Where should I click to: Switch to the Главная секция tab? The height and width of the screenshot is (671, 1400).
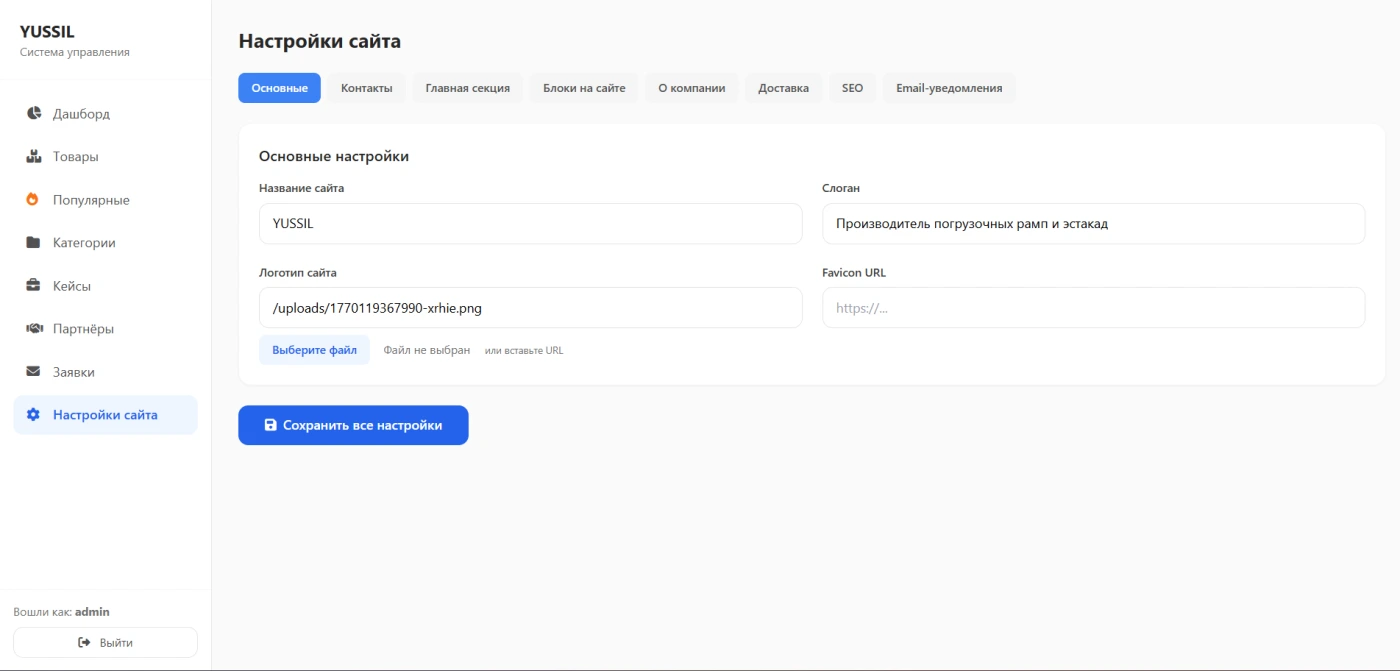coord(467,88)
